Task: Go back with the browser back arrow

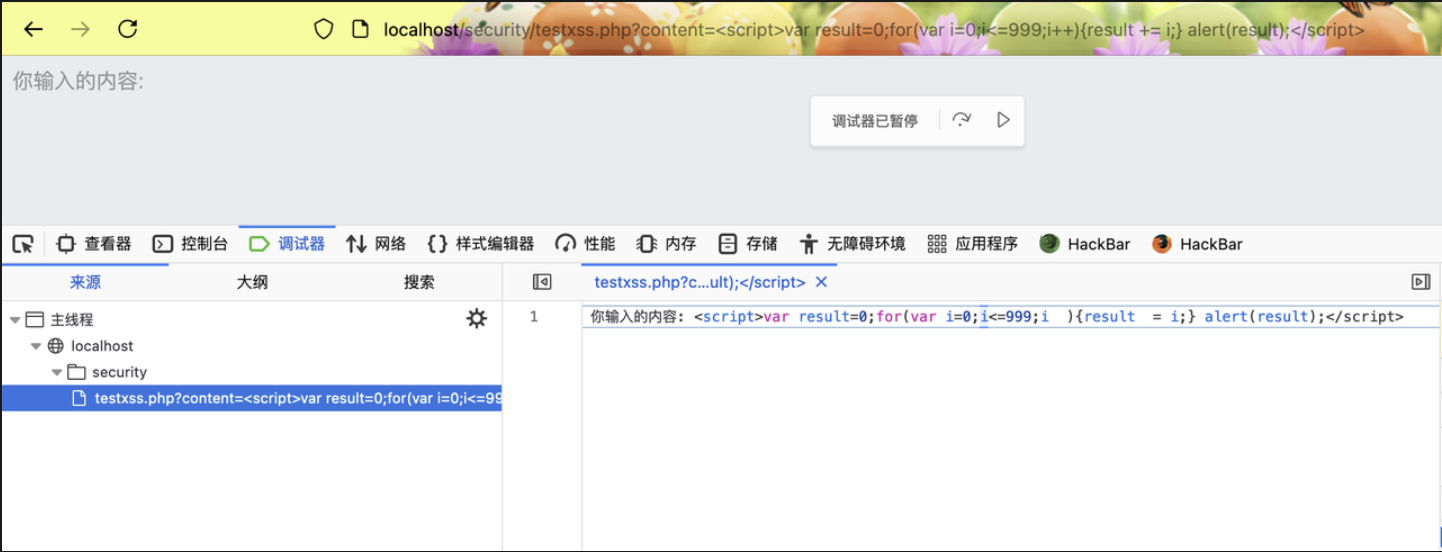Action: tap(34, 29)
